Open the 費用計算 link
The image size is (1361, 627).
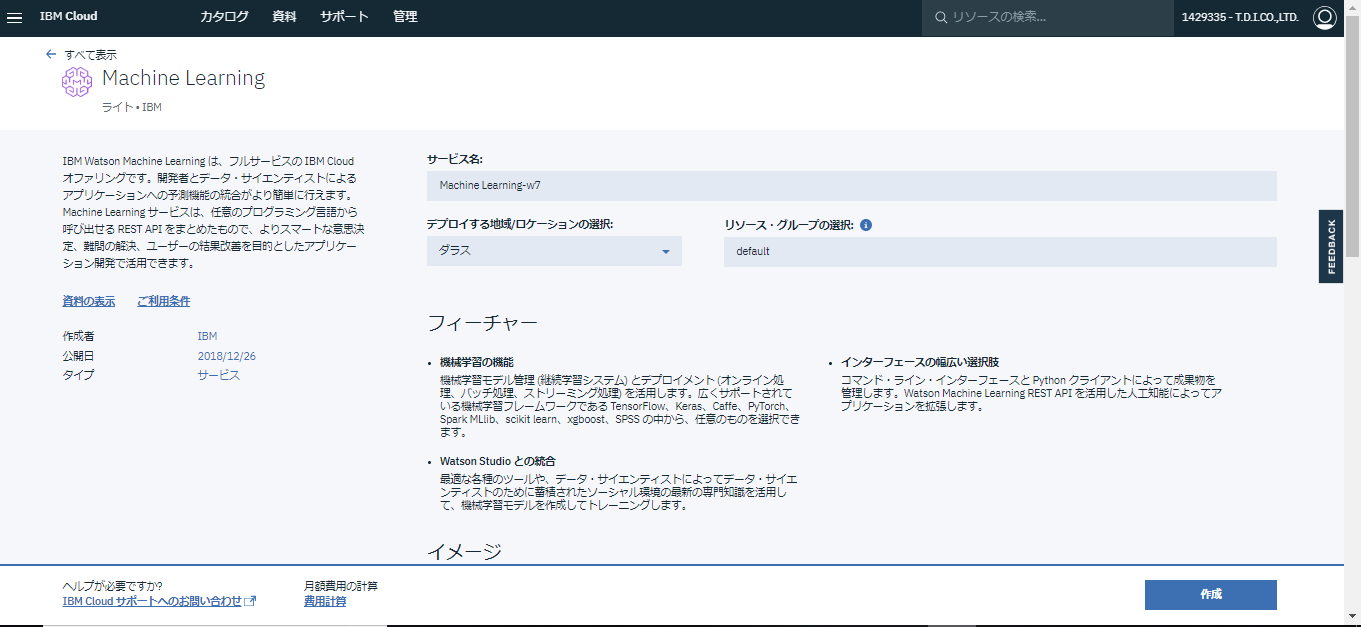(325, 601)
